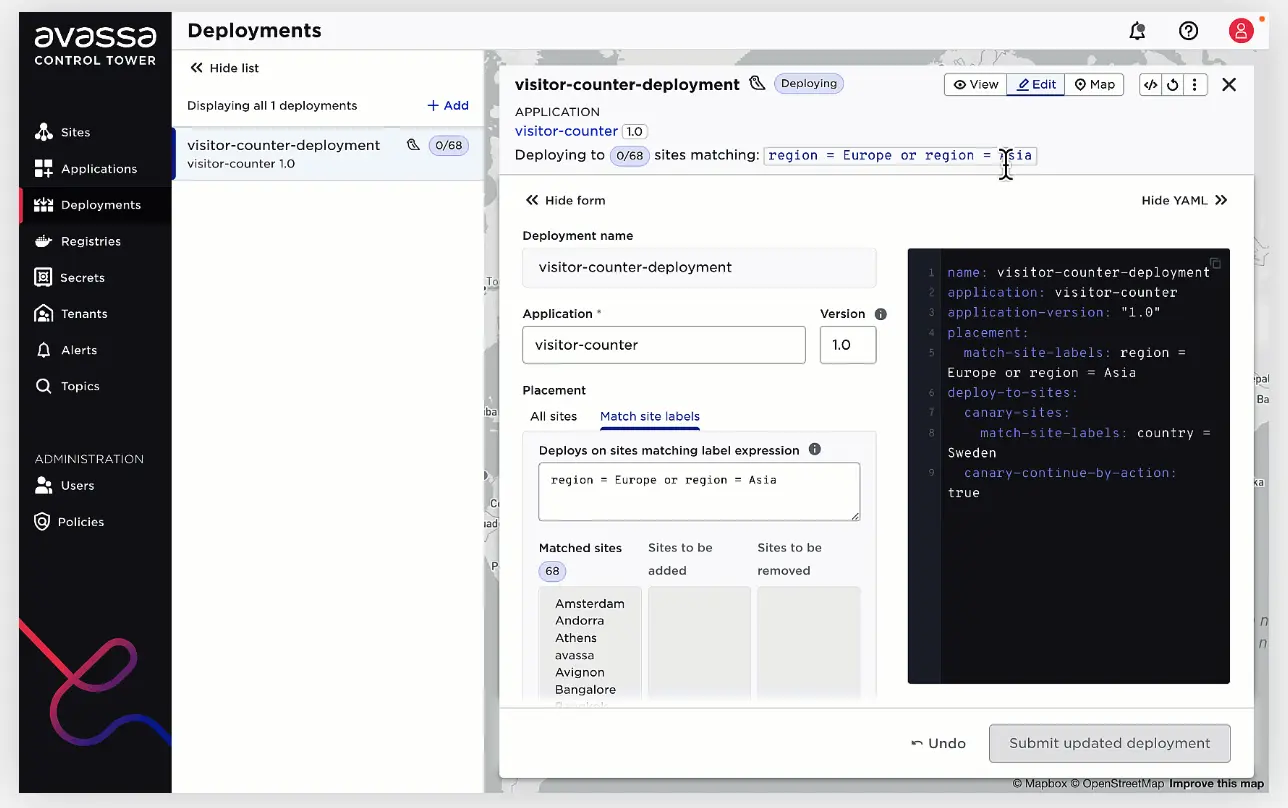1288x808 pixels.
Task: Add a new deployment
Action: [x=448, y=105]
